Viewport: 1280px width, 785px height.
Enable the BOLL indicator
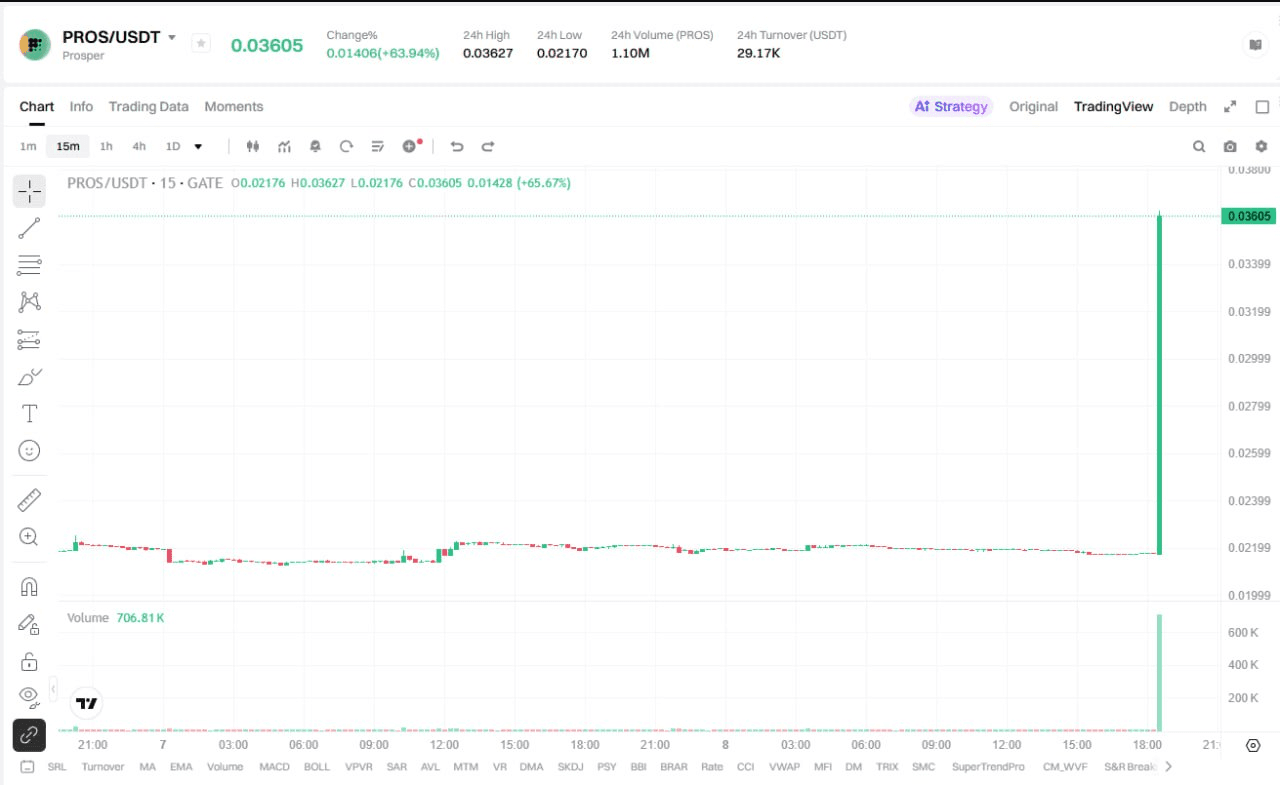point(317,767)
